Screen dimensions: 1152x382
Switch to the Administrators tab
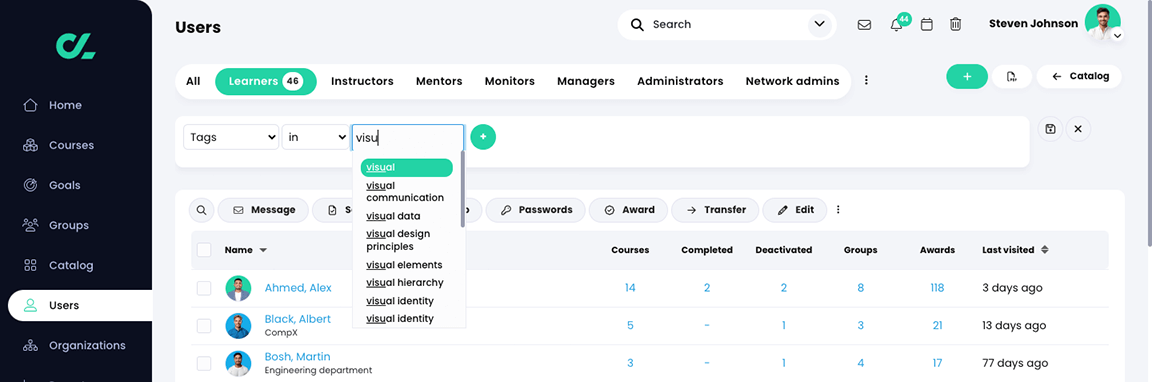[x=680, y=81]
